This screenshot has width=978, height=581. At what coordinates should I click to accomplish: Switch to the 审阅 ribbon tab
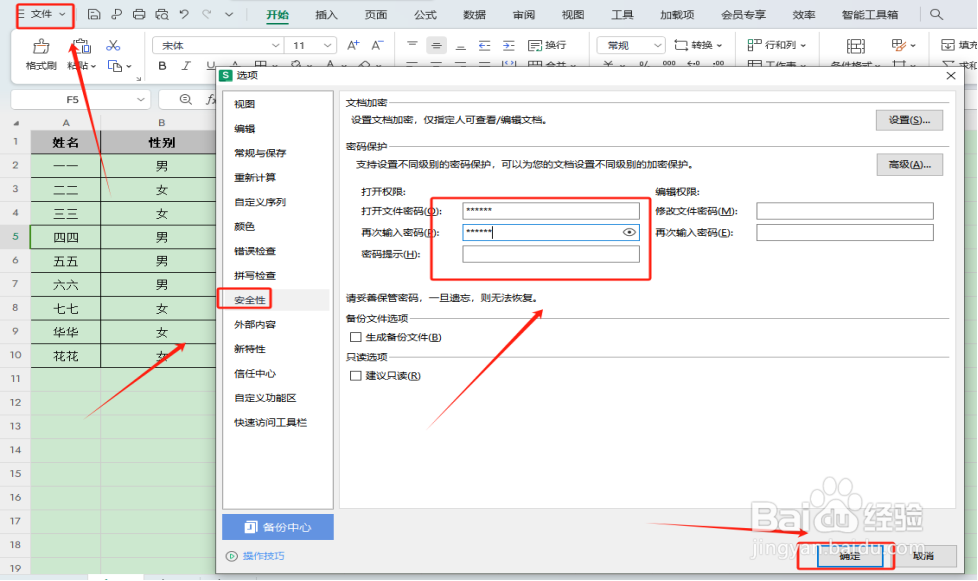tap(524, 14)
